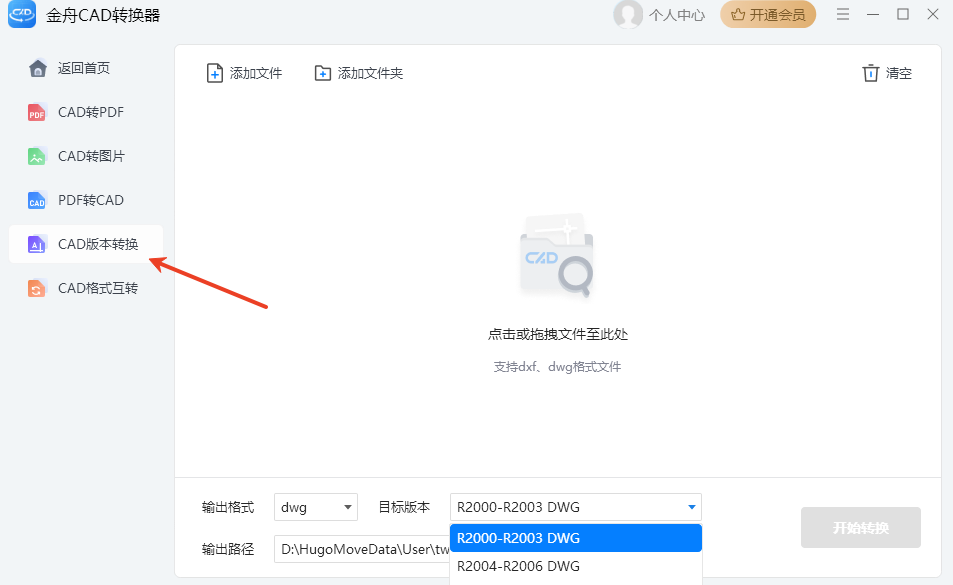Go back via 返回首页 home item

tap(86, 68)
